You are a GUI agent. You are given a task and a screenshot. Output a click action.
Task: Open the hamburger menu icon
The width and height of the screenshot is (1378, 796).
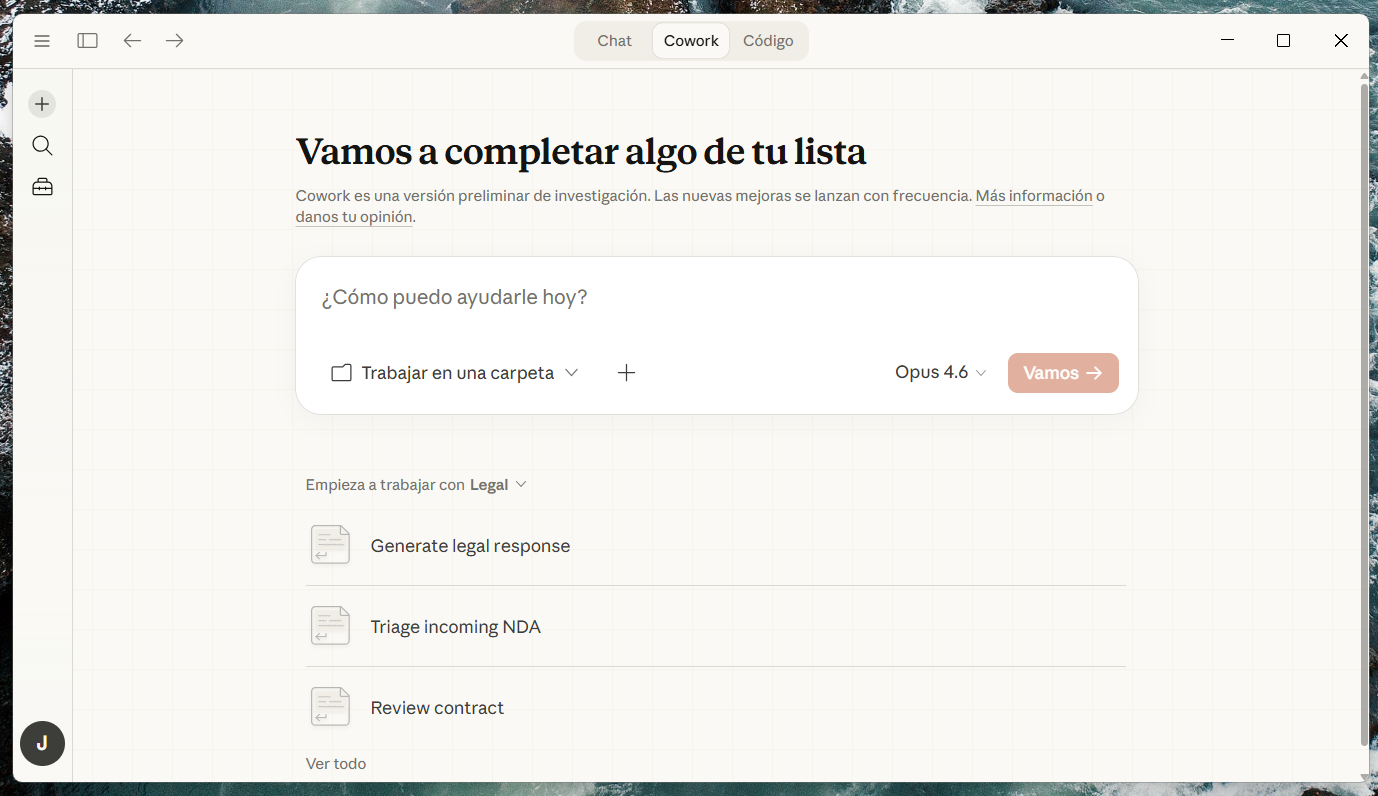[42, 41]
